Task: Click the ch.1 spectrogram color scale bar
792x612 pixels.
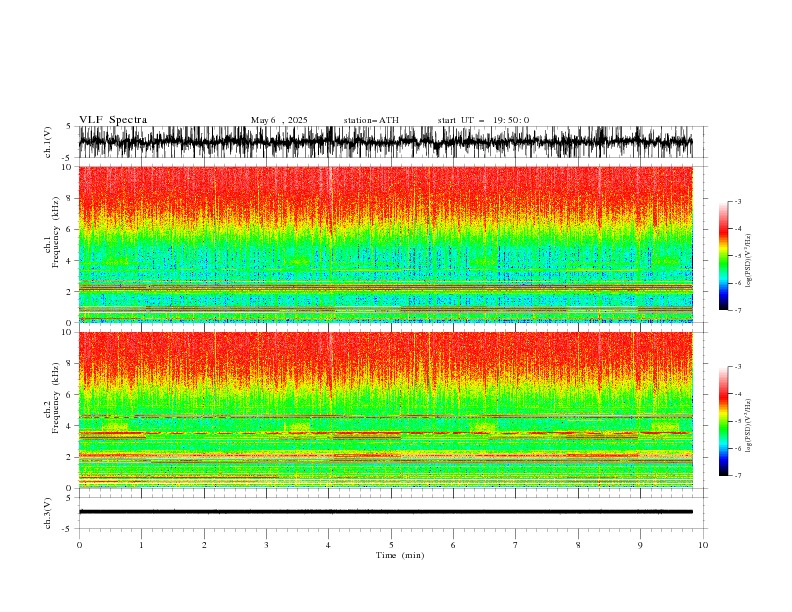Action: click(723, 256)
